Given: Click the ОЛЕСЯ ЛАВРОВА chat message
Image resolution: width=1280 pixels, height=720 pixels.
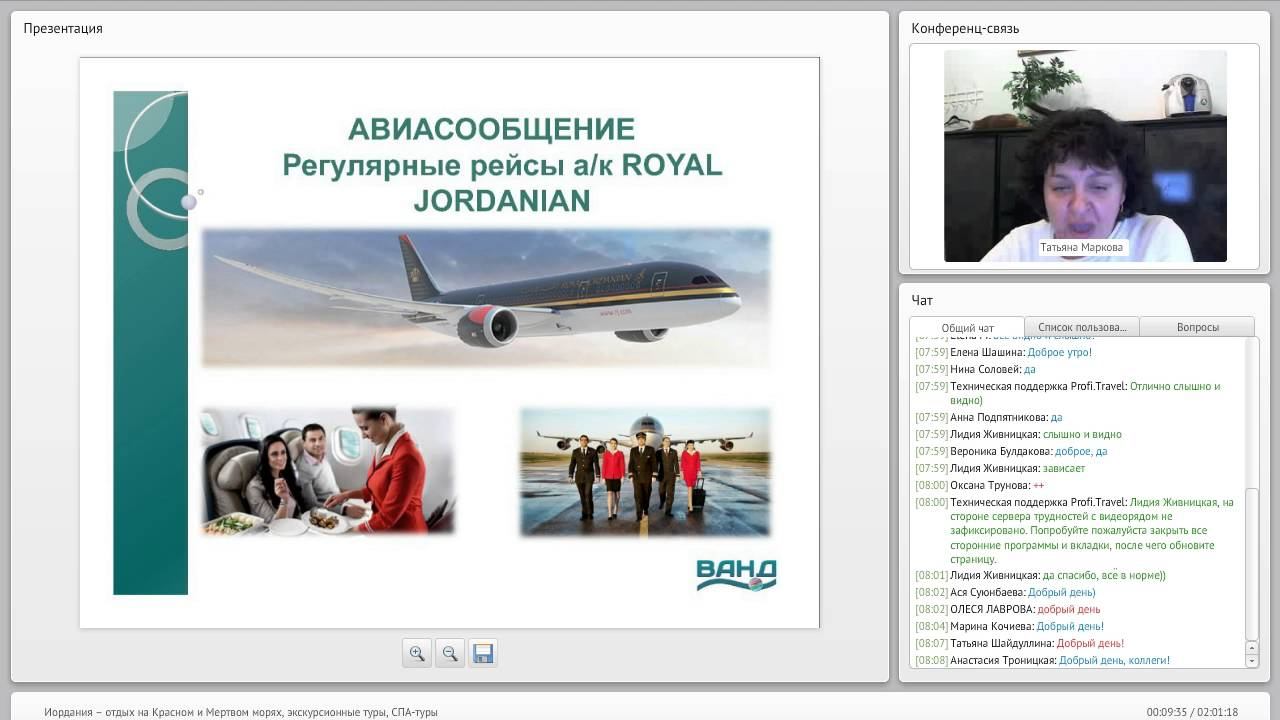Looking at the screenshot, I should coord(1007,609).
